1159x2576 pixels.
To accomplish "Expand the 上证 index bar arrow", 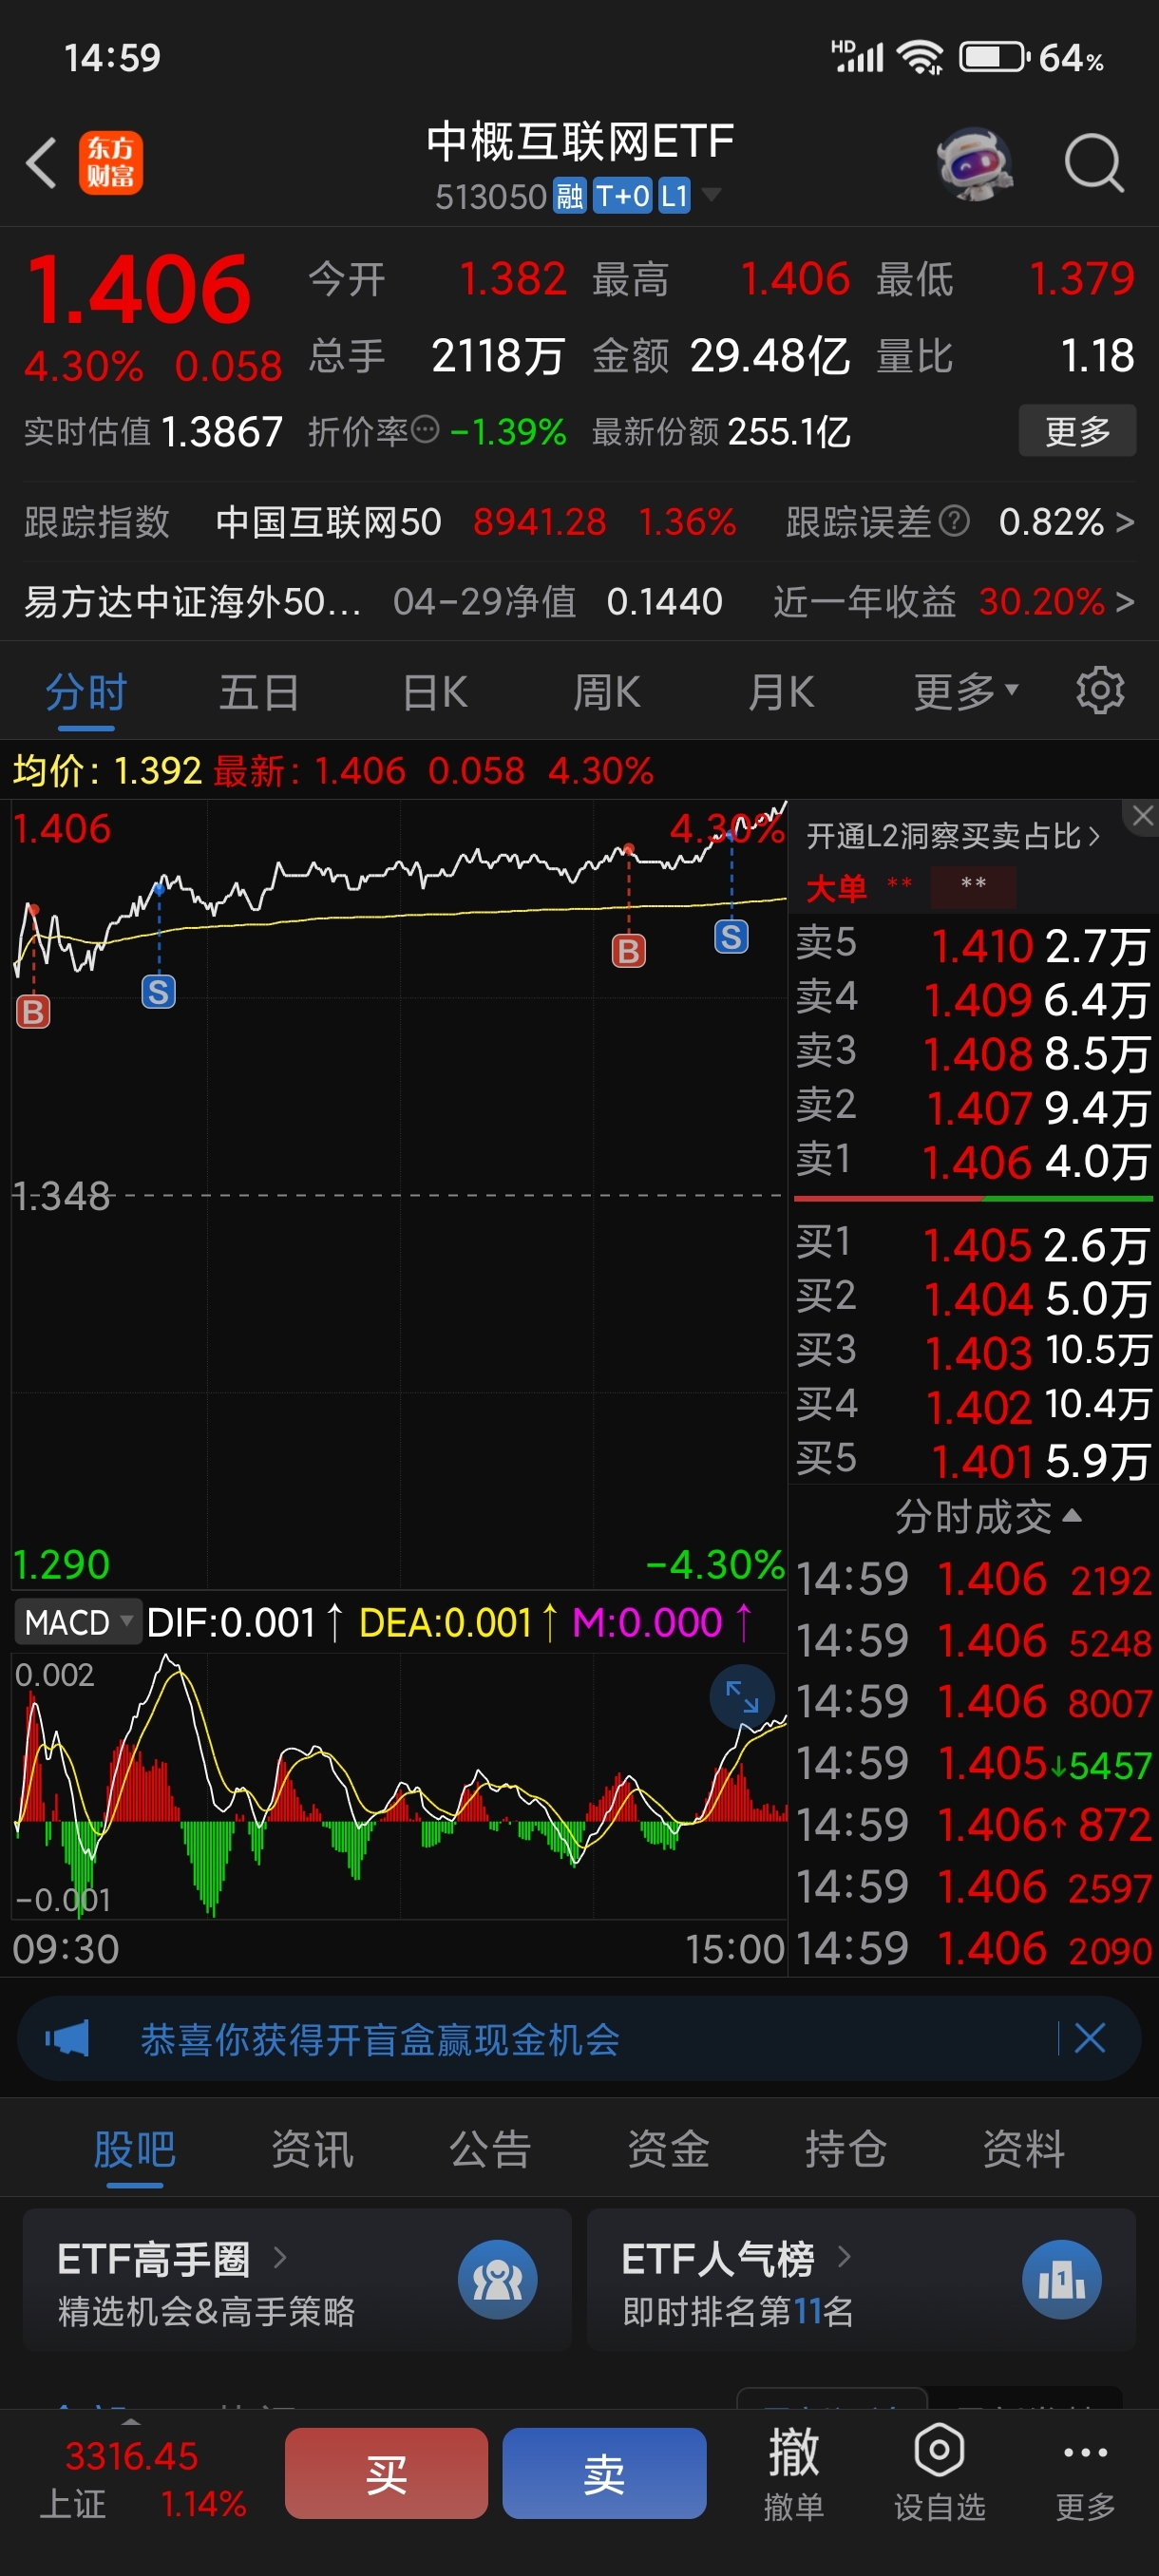I will 131,2422.
